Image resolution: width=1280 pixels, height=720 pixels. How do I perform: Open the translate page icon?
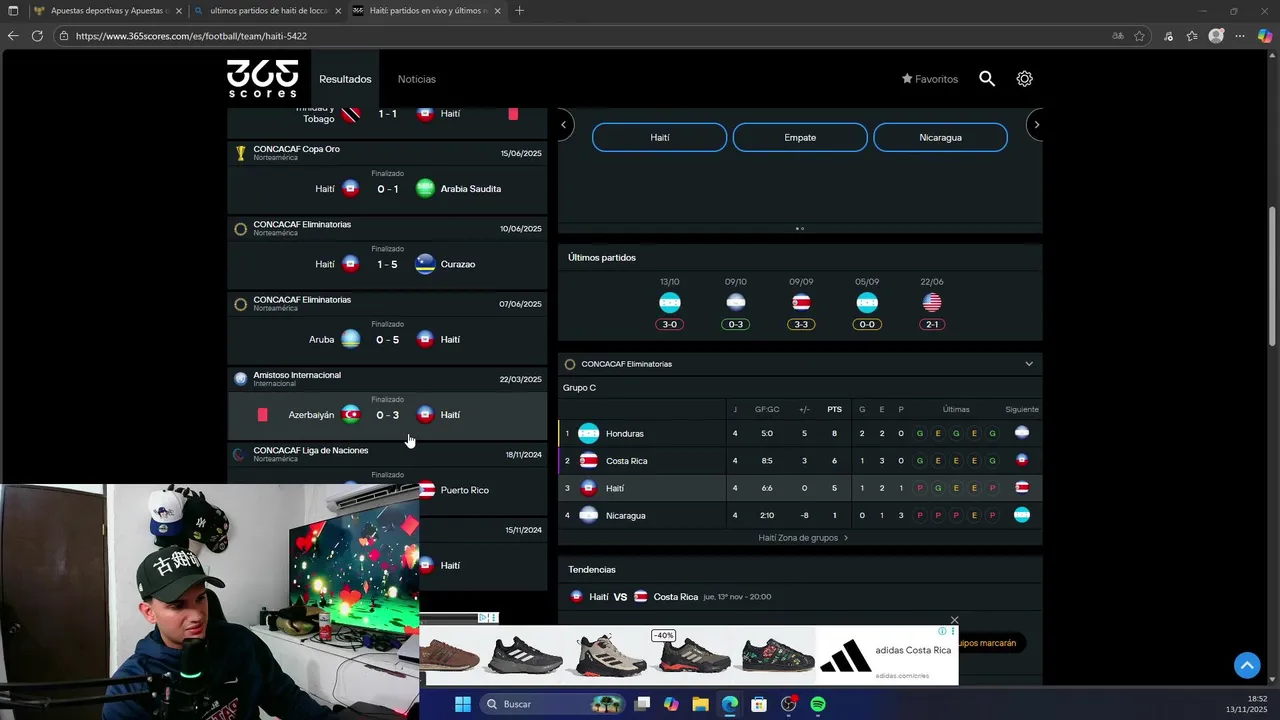tap(1117, 36)
